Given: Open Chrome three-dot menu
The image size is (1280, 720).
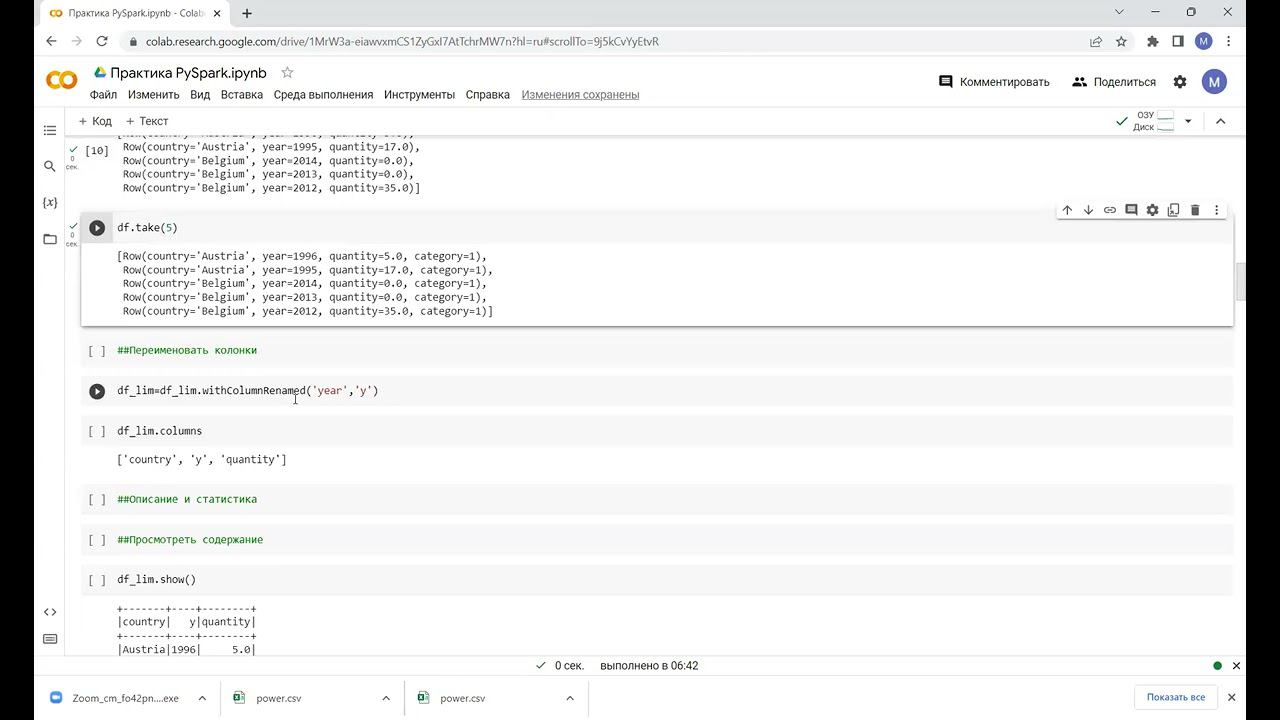Looking at the screenshot, I should 1229,41.
